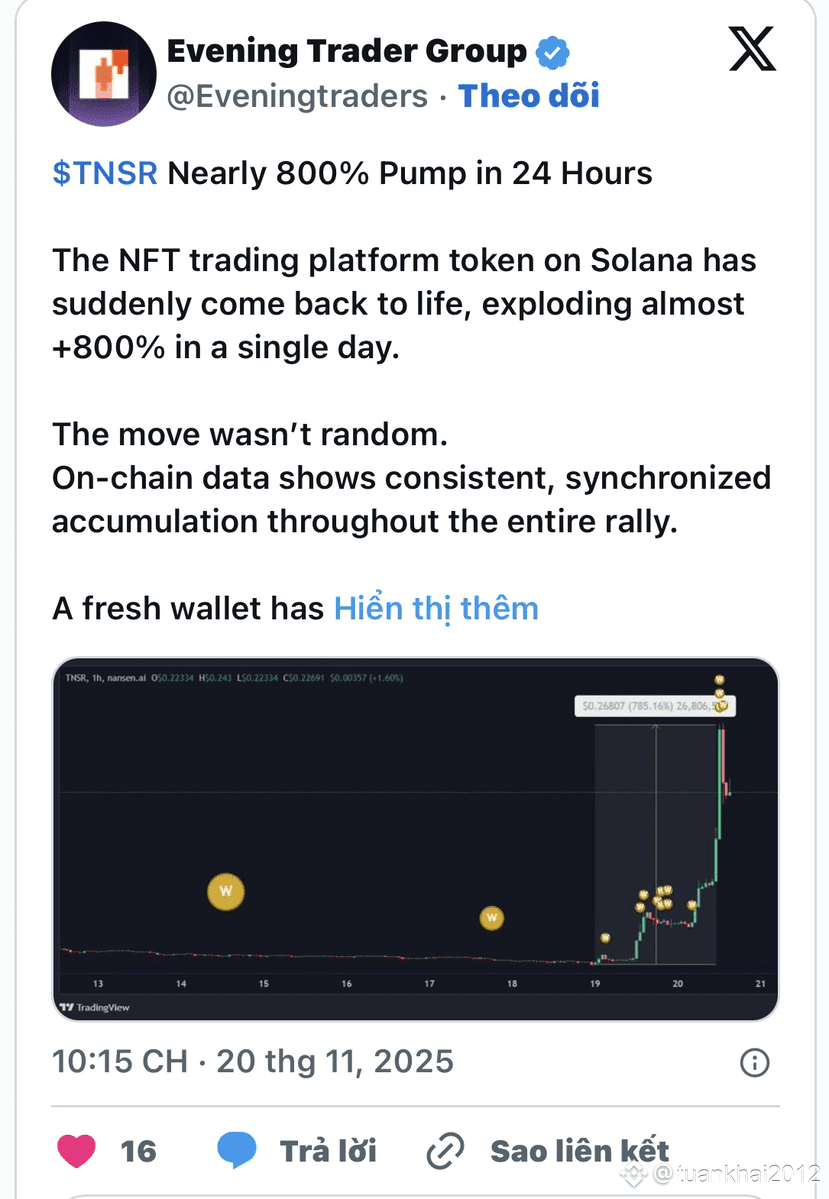The height and width of the screenshot is (1199, 829).
Task: Open Evening Trader Group profile avatar
Action: point(103,75)
